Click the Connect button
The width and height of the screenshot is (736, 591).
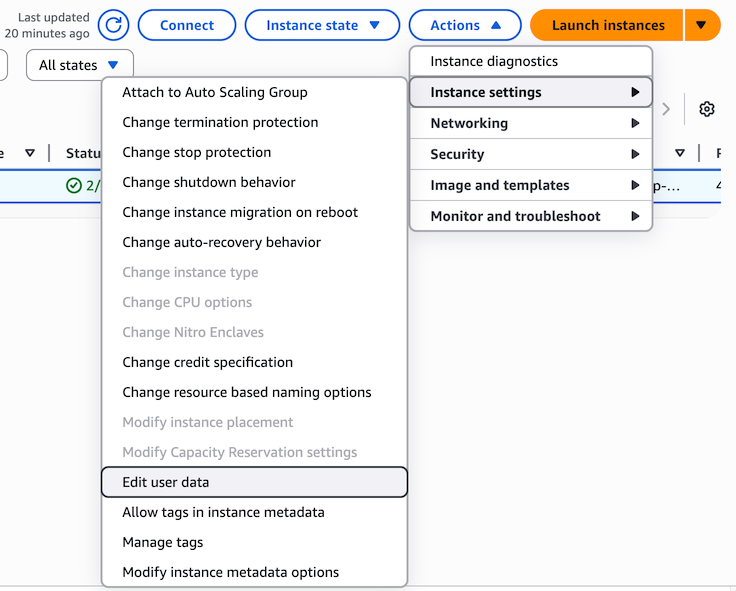[x=186, y=25]
